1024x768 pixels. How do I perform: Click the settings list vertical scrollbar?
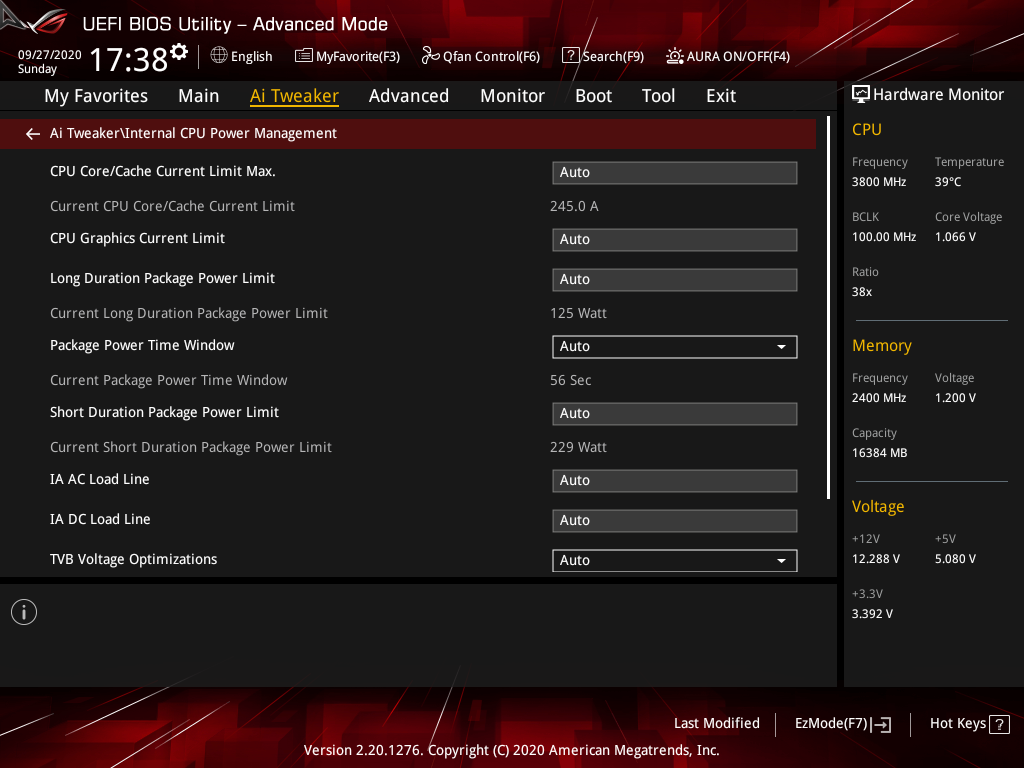tap(828, 307)
